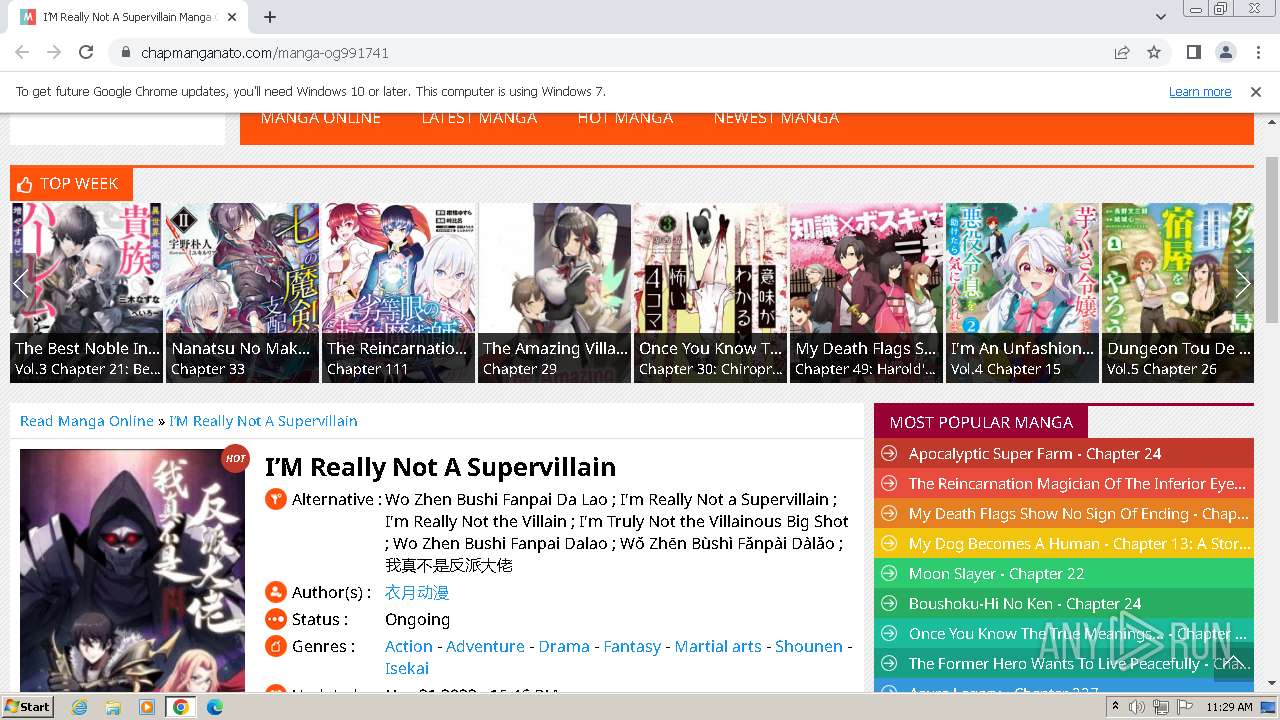The height and width of the screenshot is (720, 1280).
Task: Open I'm An Unfashion... cover
Action: [1022, 292]
